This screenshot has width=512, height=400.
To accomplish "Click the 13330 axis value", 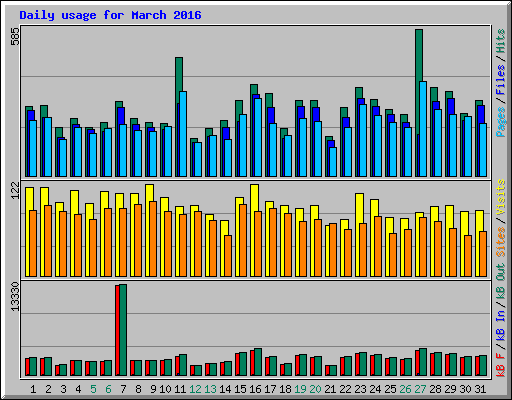I will point(15,297).
